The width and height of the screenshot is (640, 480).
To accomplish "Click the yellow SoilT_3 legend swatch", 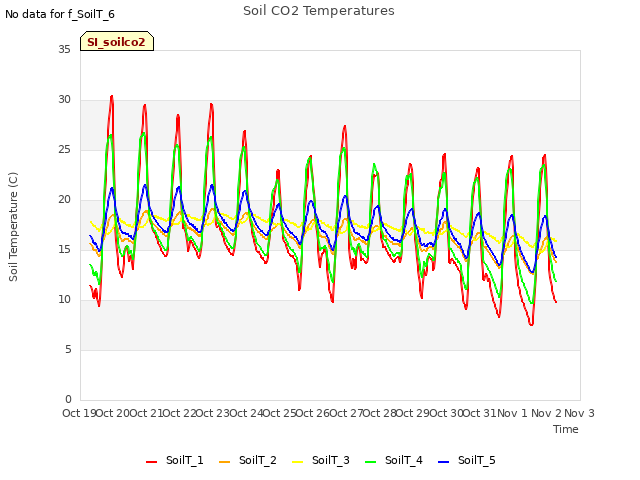I will [x=298, y=462].
